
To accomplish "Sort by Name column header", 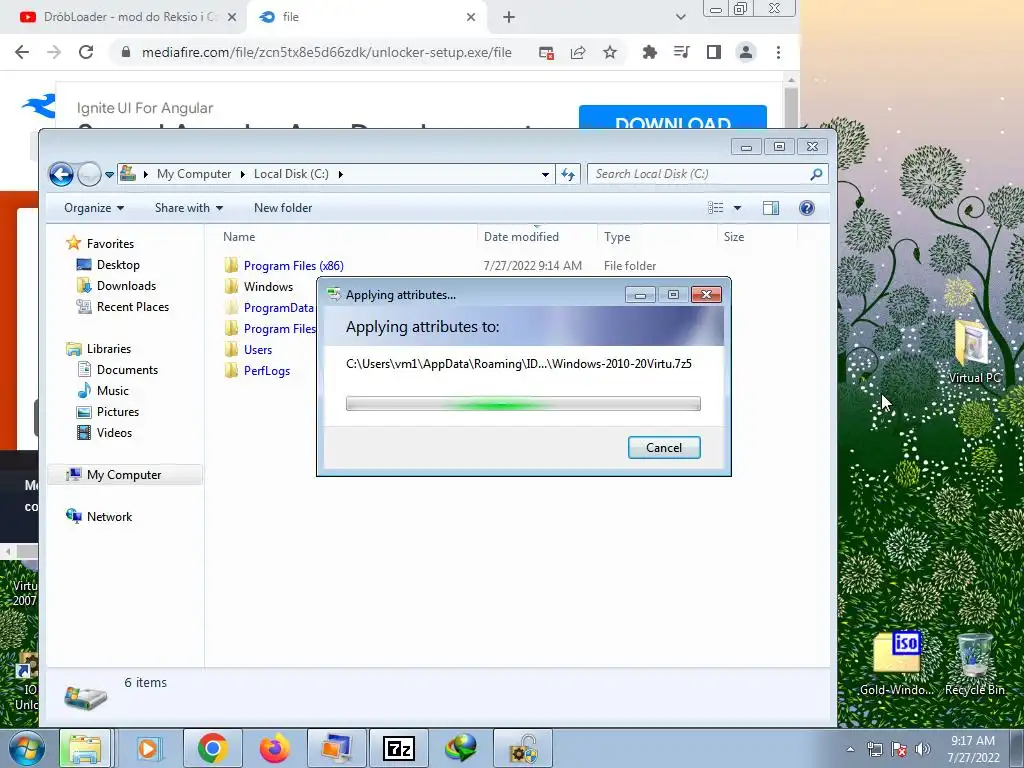I will click(x=239, y=237).
